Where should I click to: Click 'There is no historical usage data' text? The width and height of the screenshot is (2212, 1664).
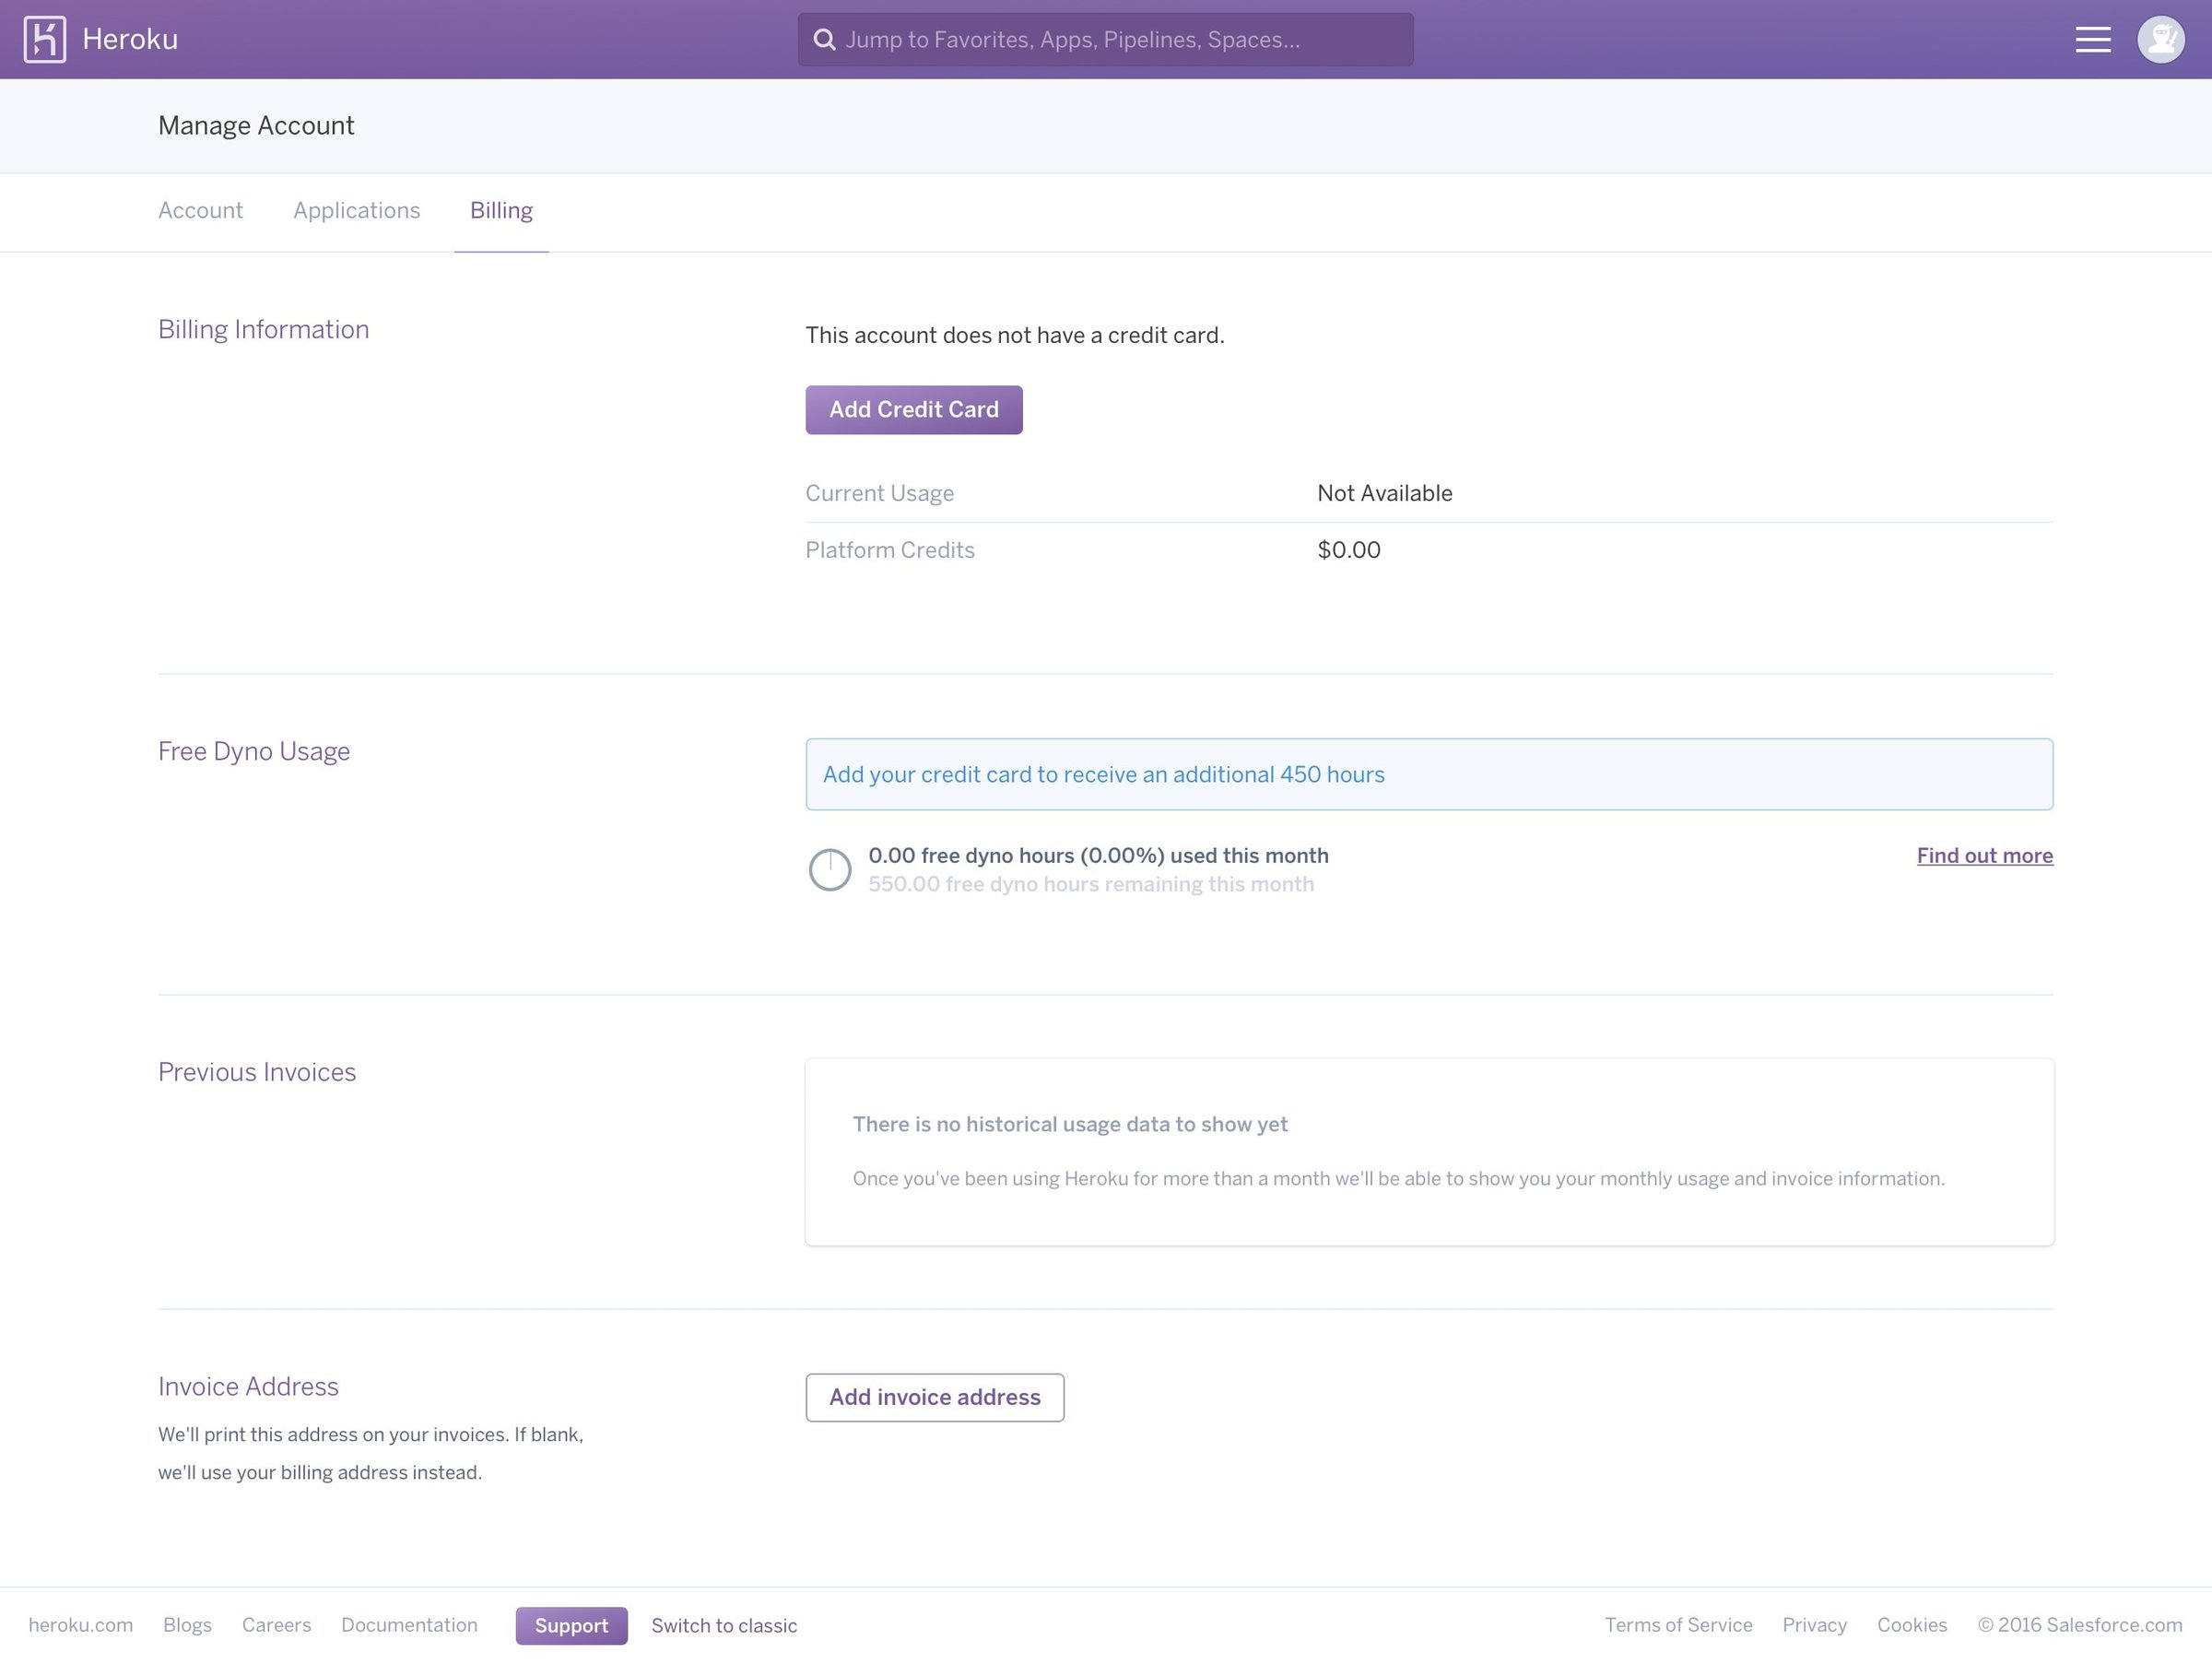(1070, 1124)
